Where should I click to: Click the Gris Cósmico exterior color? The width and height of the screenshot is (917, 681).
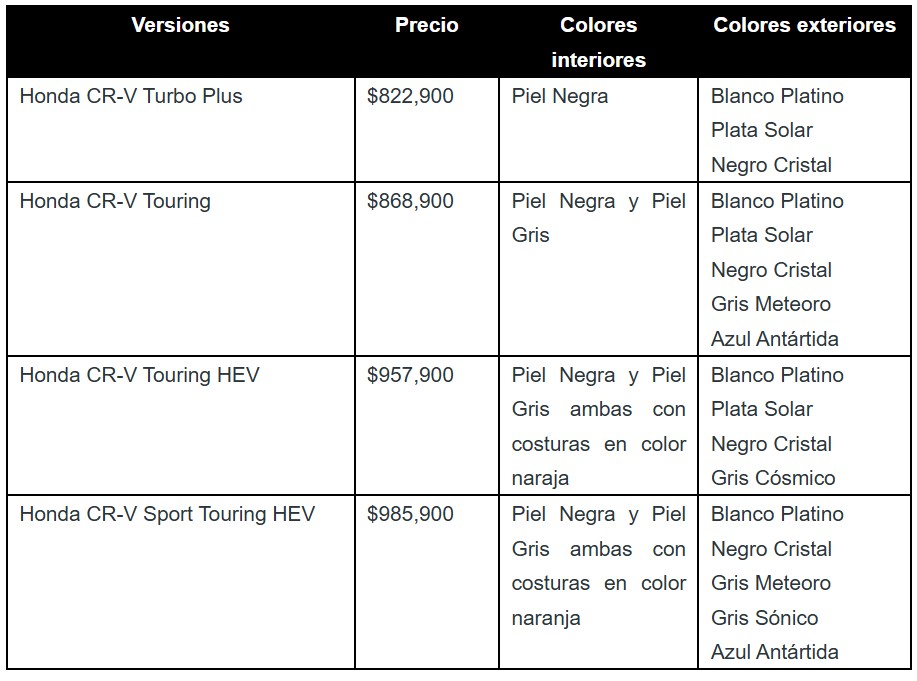click(773, 478)
